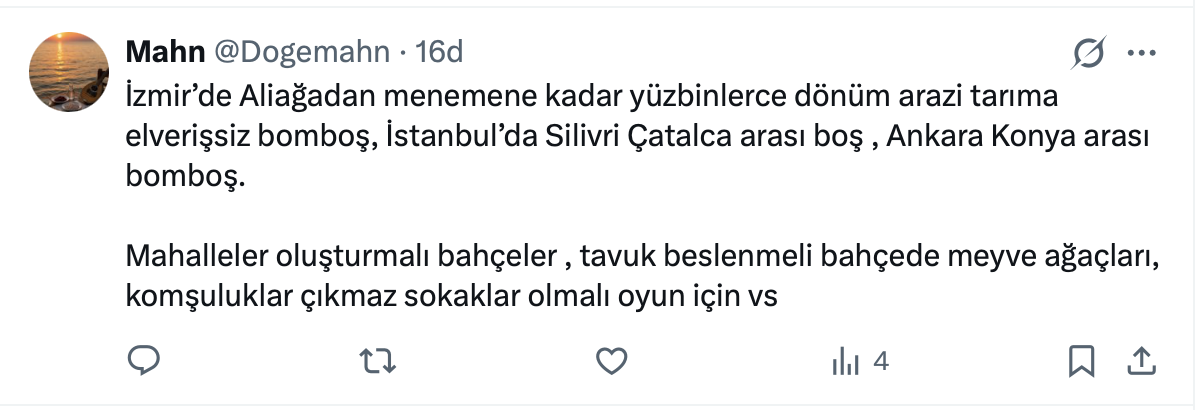The height and width of the screenshot is (410, 1198).
Task: Open view analytics bar chart icon
Action: [845, 361]
